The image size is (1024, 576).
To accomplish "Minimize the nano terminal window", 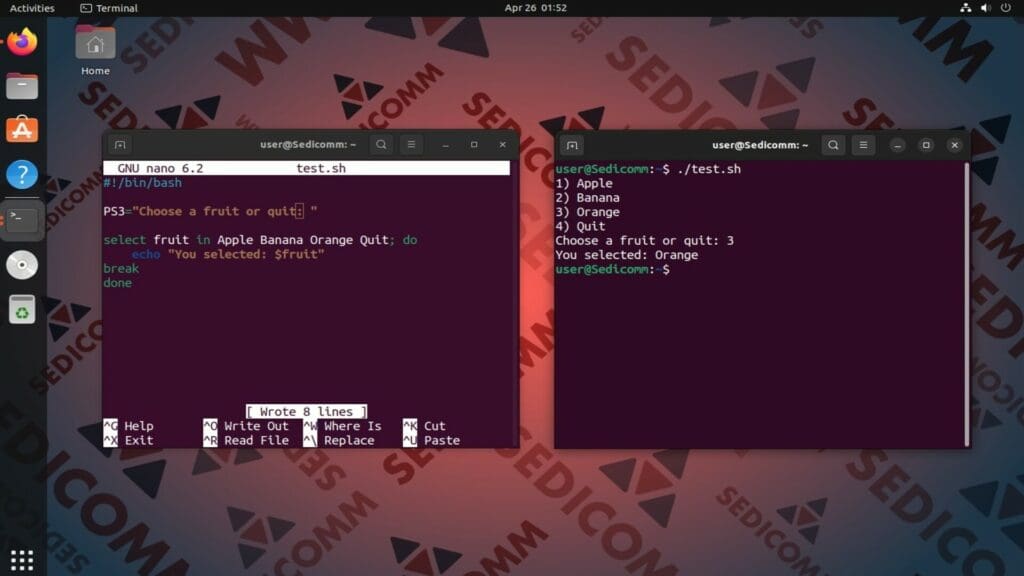I will [445, 145].
